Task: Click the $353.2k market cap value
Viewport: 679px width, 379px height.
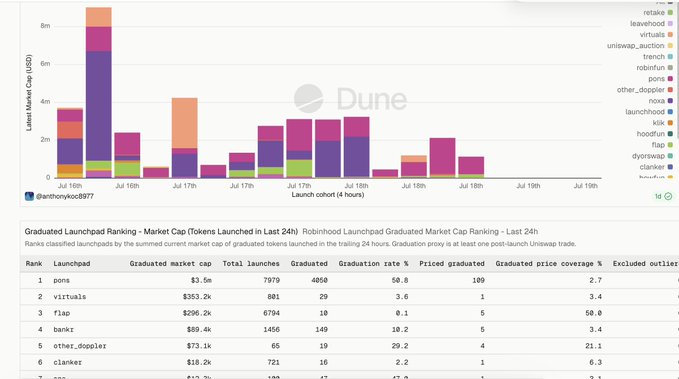Action: 197,297
